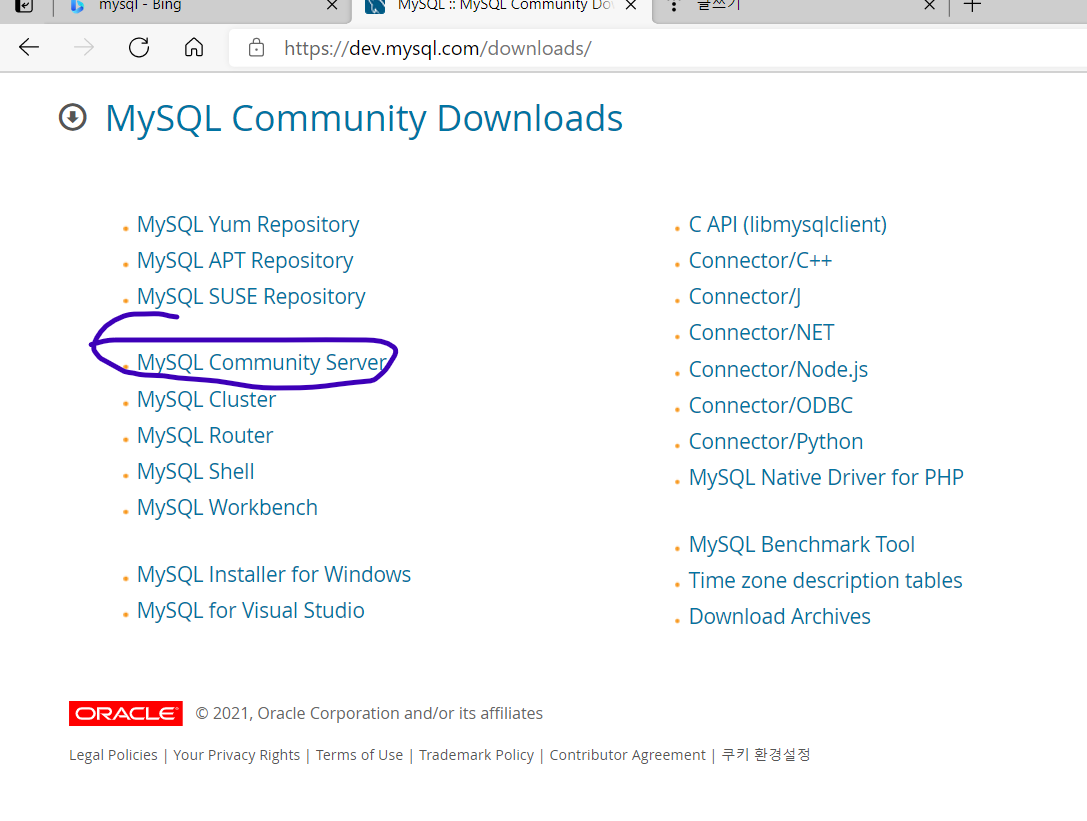Open MySQL for Visual Studio link
The width and height of the screenshot is (1087, 821).
250,611
